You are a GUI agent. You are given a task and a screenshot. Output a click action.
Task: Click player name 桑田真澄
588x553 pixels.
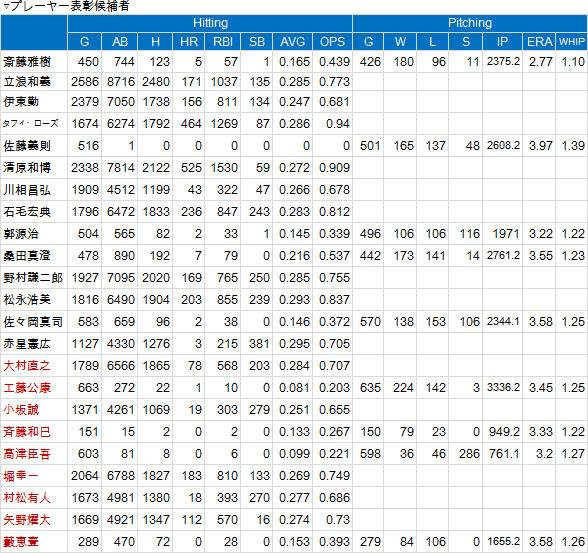point(27,256)
